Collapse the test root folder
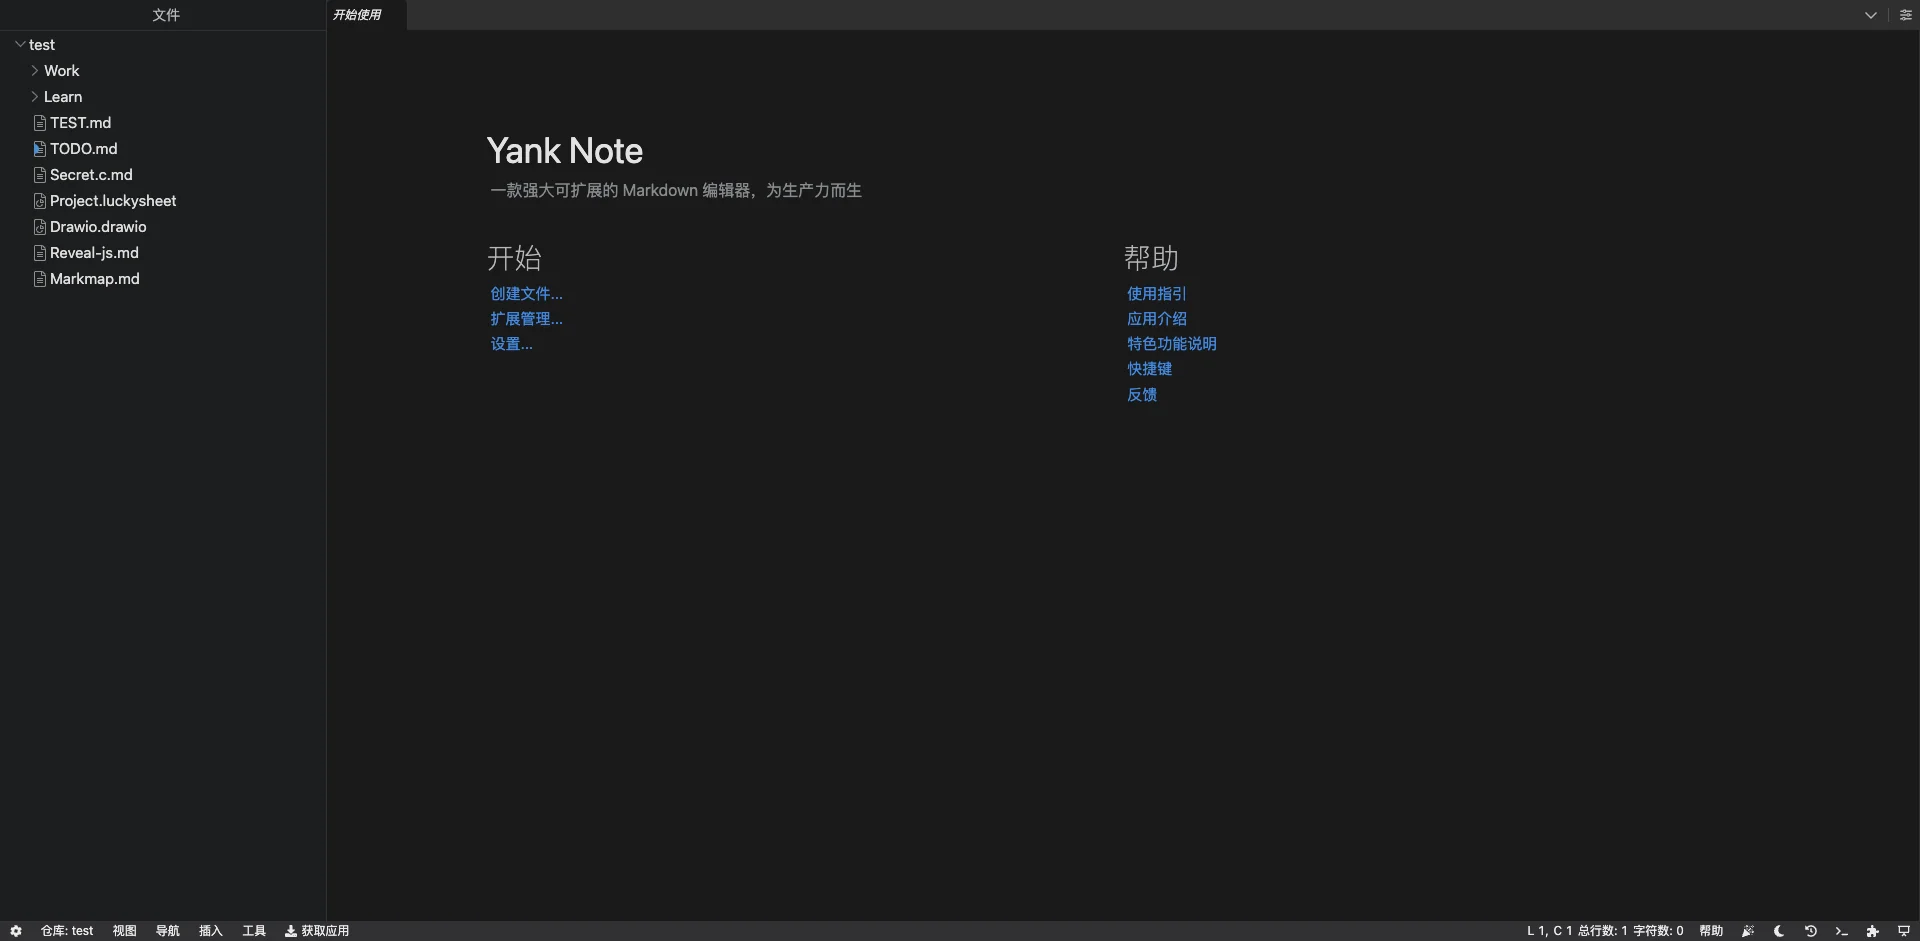 [20, 44]
